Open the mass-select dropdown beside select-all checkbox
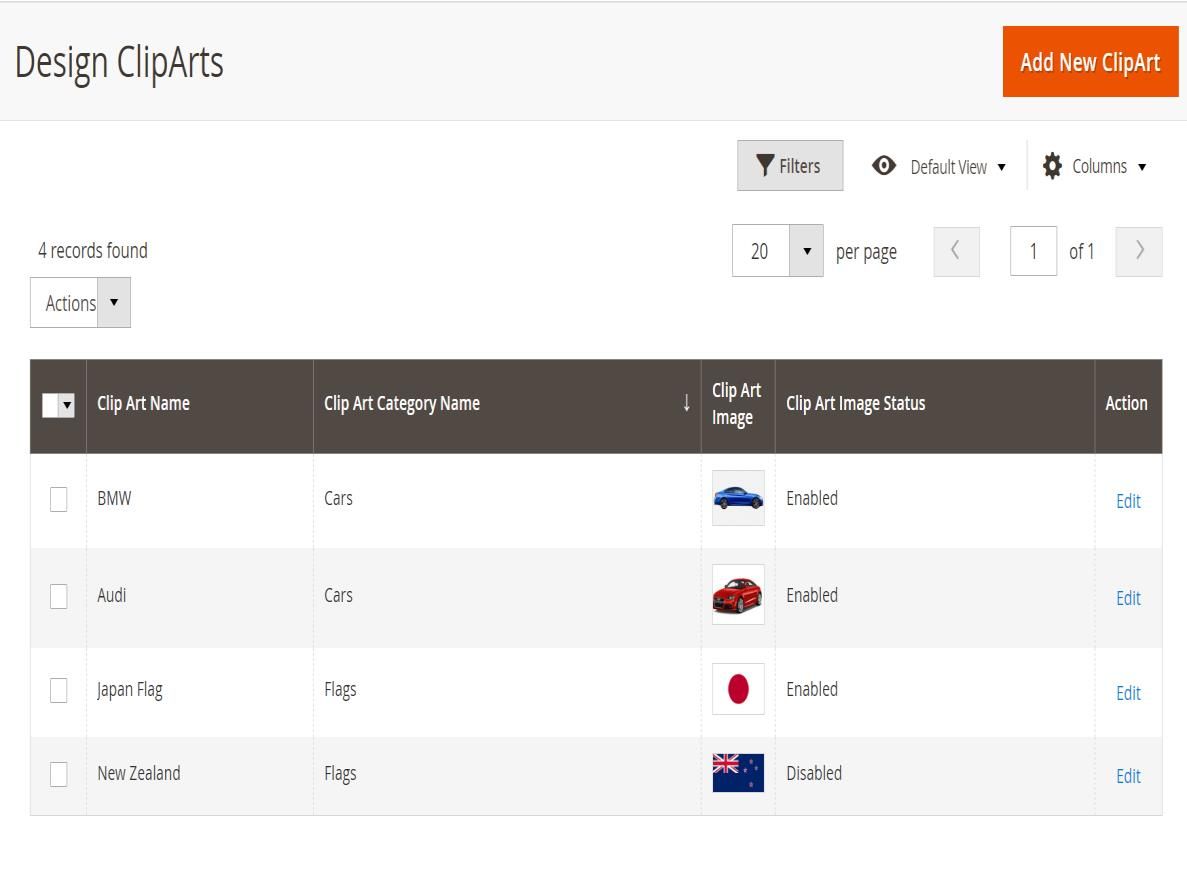 (x=67, y=404)
